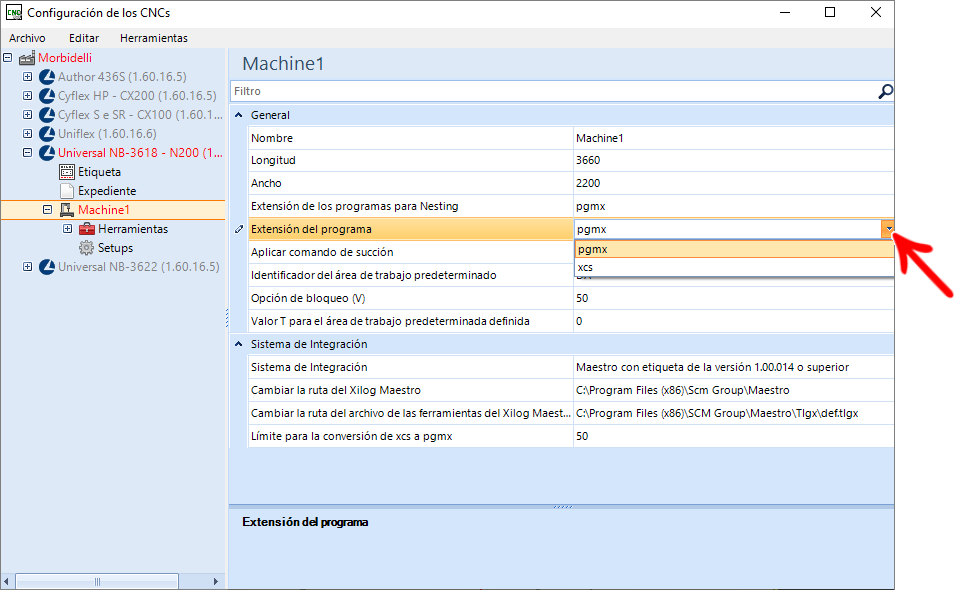Click the def.tlgx tools file path

tap(734, 413)
